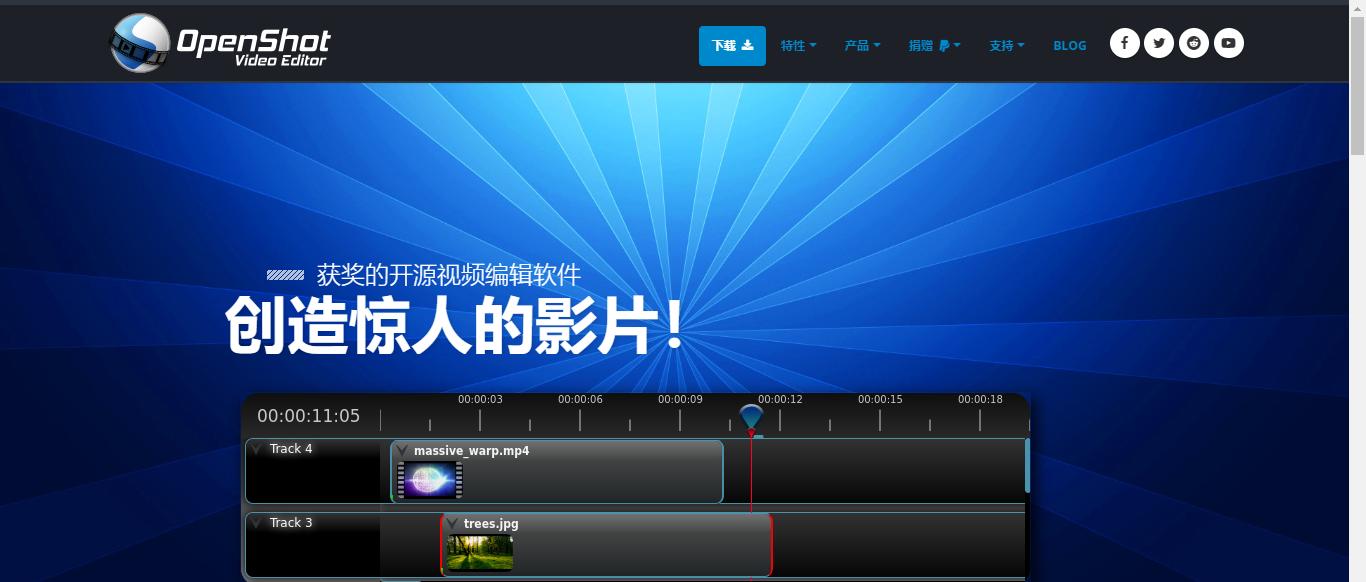Click the 下载 button
This screenshot has height=582, width=1366.
click(731, 45)
